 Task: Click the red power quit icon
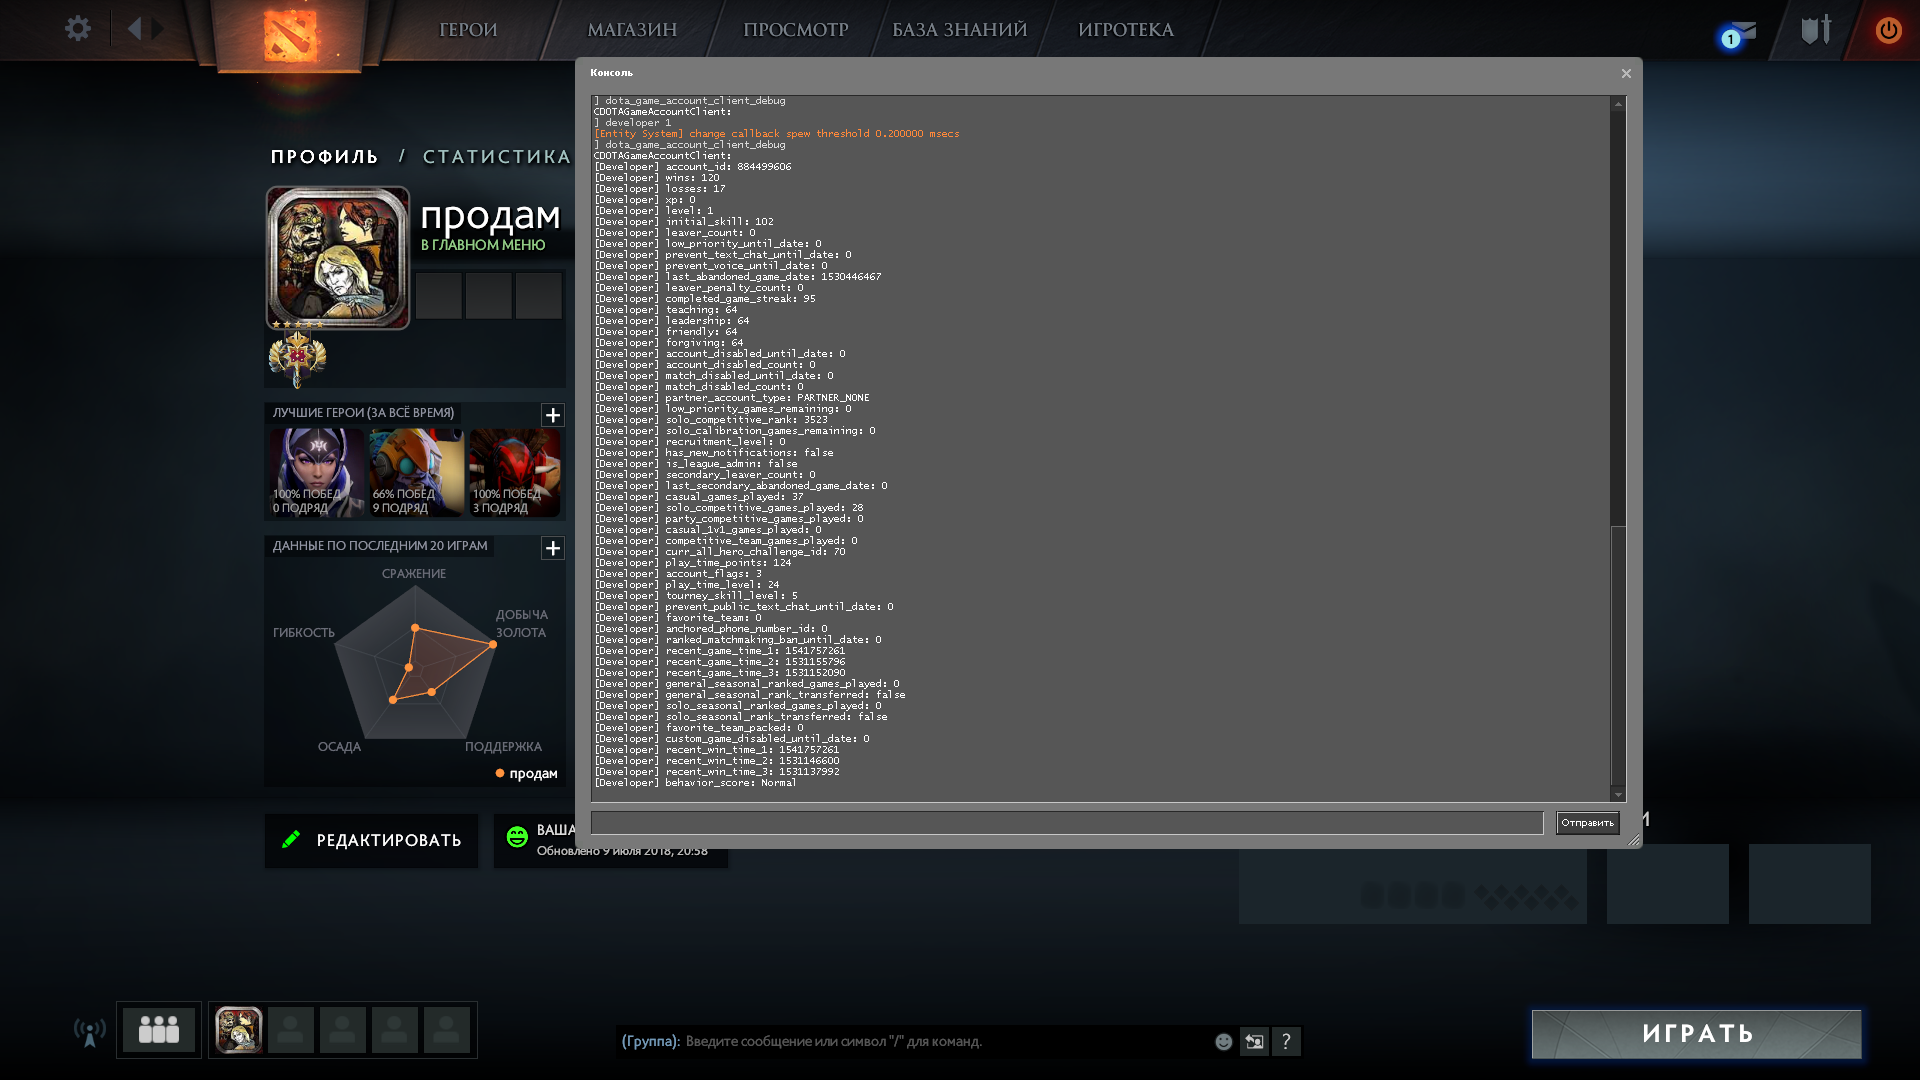tap(1888, 30)
